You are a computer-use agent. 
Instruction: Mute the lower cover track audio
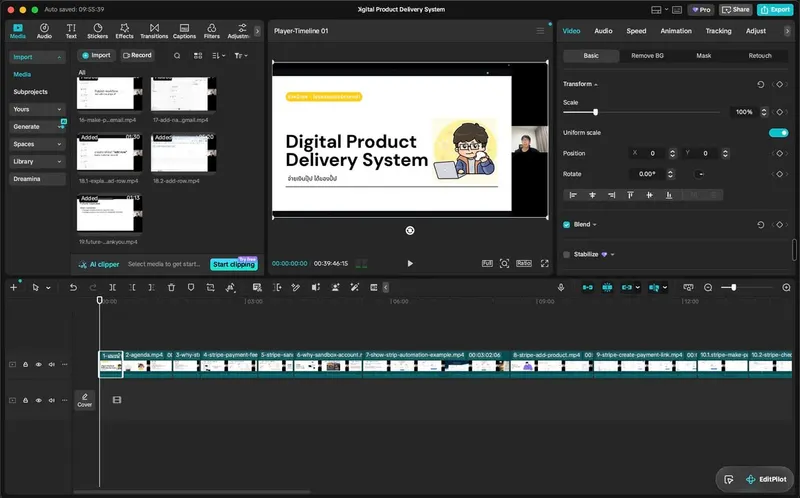[52, 401]
